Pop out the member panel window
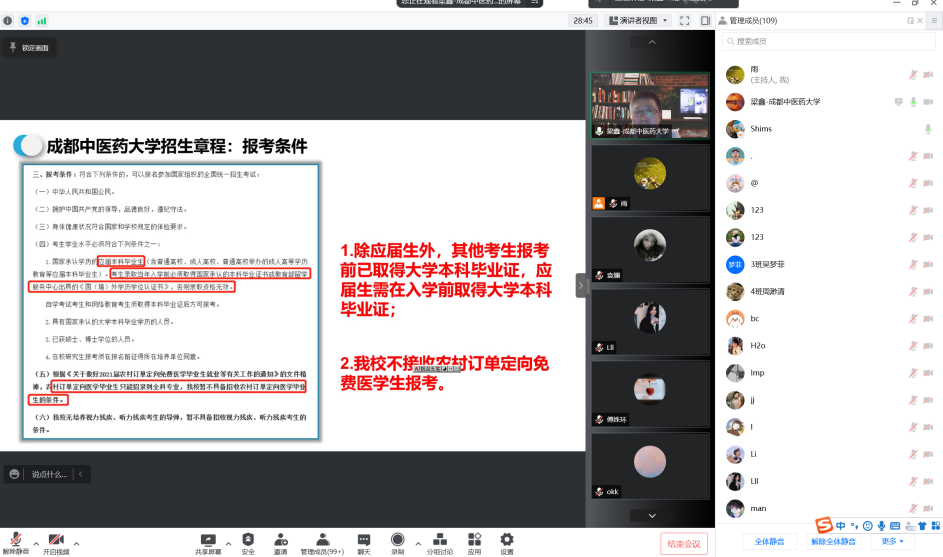 tap(910, 20)
